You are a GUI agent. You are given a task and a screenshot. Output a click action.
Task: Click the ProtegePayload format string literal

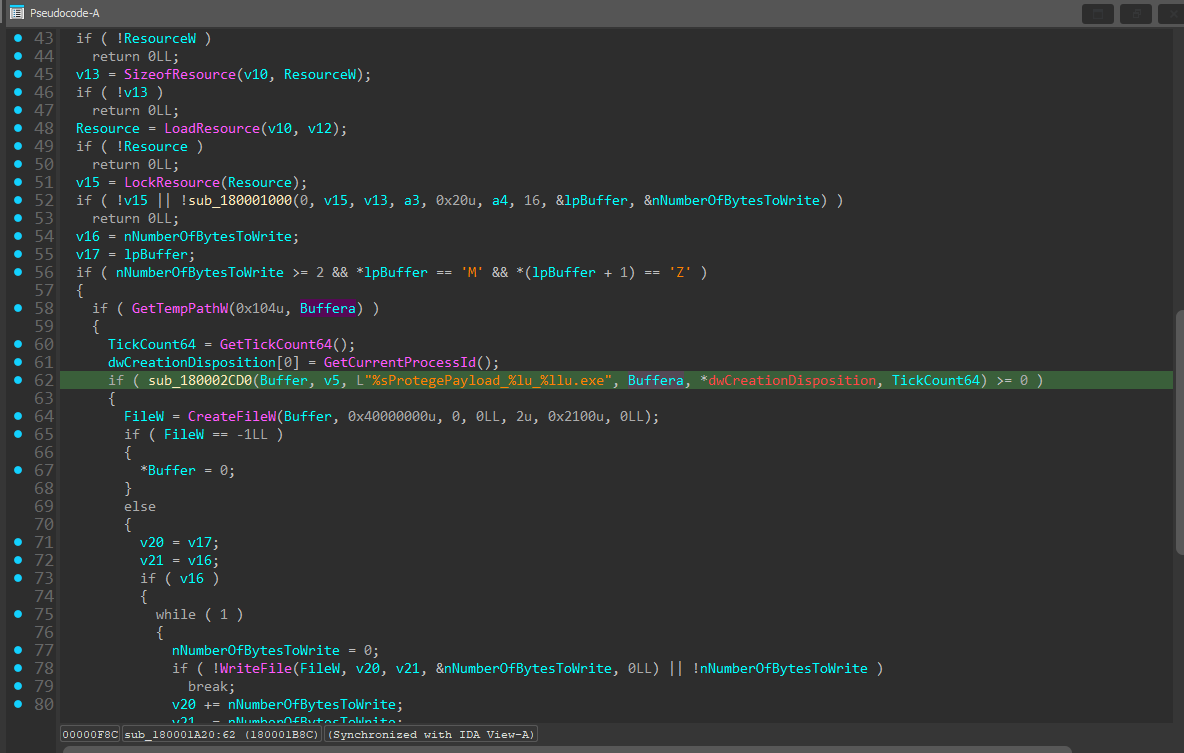pos(484,380)
